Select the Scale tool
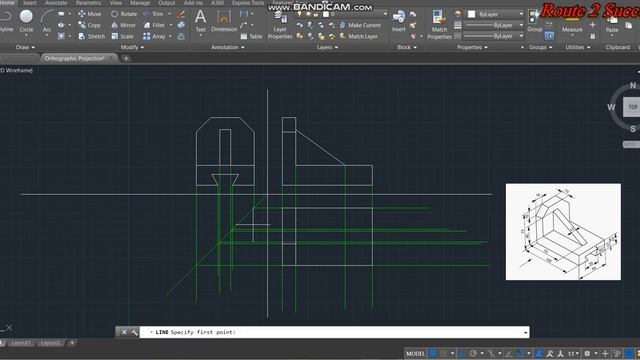Viewport: 640px width, 360px height. tap(122, 36)
